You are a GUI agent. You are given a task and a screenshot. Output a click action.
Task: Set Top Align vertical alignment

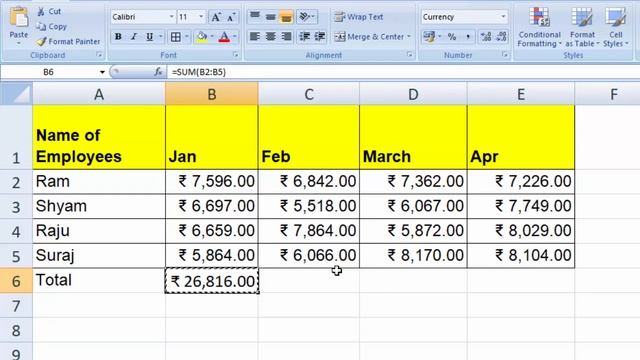pyautogui.click(x=255, y=17)
